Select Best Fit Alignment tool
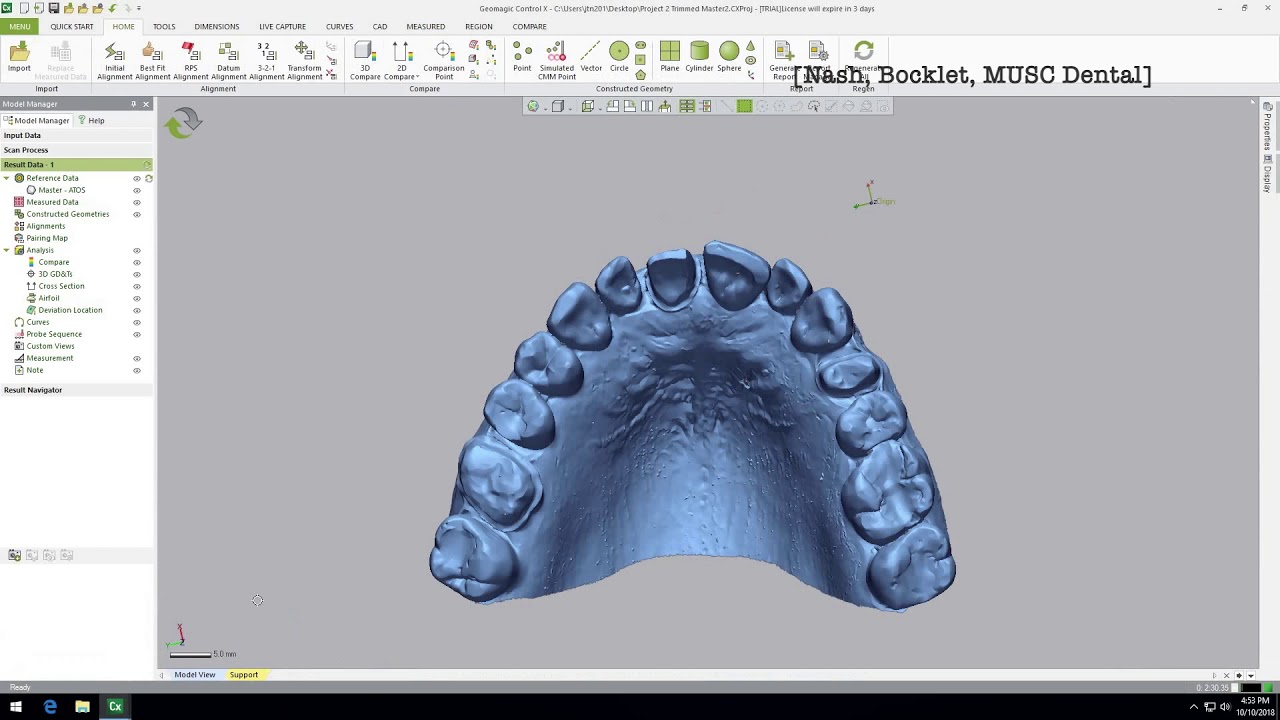This screenshot has width=1280, height=720. pos(152,60)
